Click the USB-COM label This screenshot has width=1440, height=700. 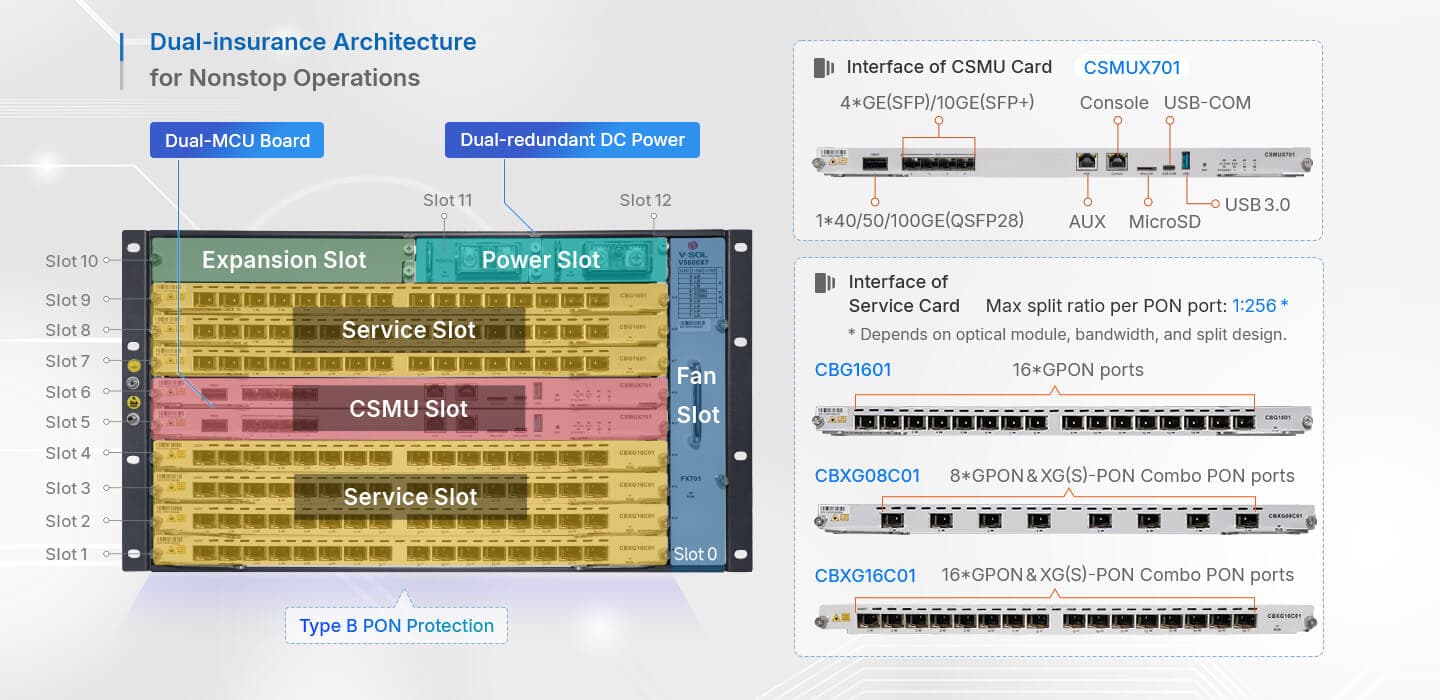tap(1207, 103)
